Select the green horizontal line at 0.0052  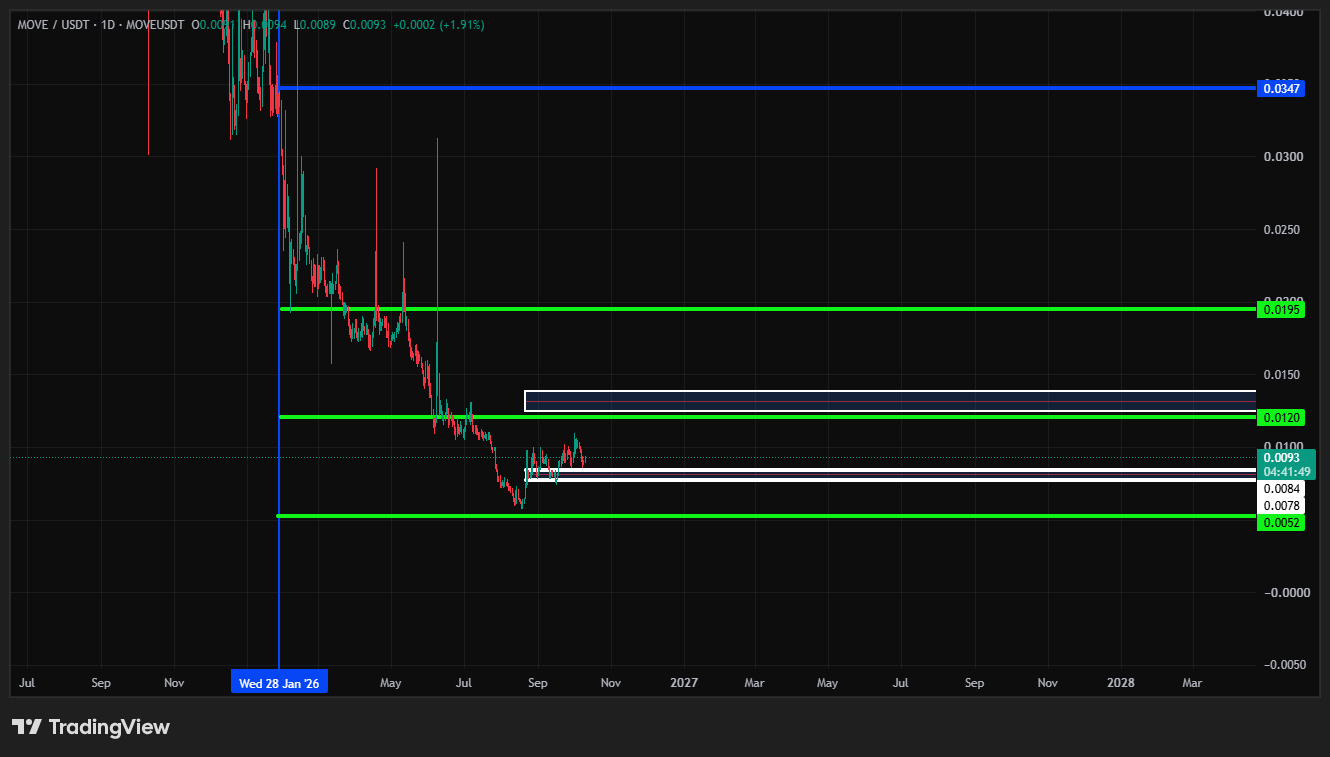[766, 516]
